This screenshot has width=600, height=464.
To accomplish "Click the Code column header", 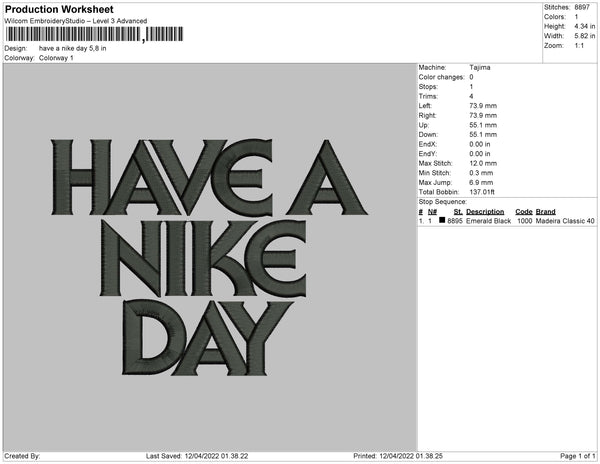I will (x=524, y=212).
